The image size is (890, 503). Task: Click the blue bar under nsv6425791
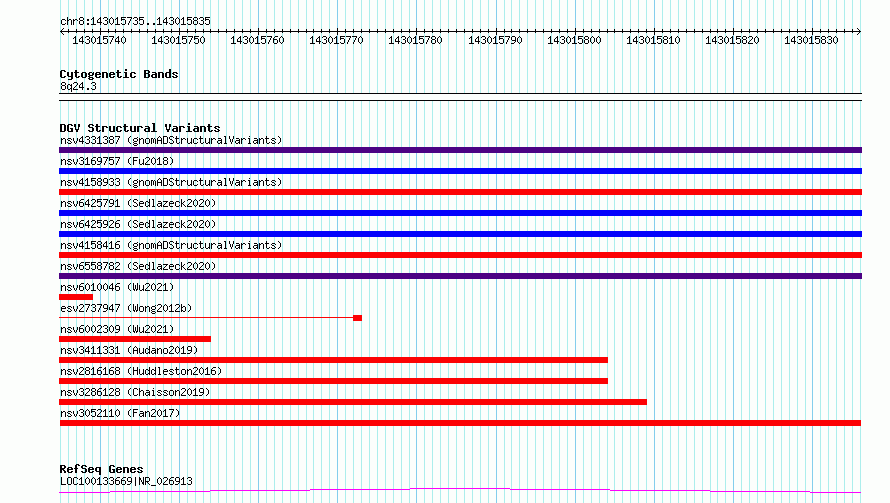460,213
